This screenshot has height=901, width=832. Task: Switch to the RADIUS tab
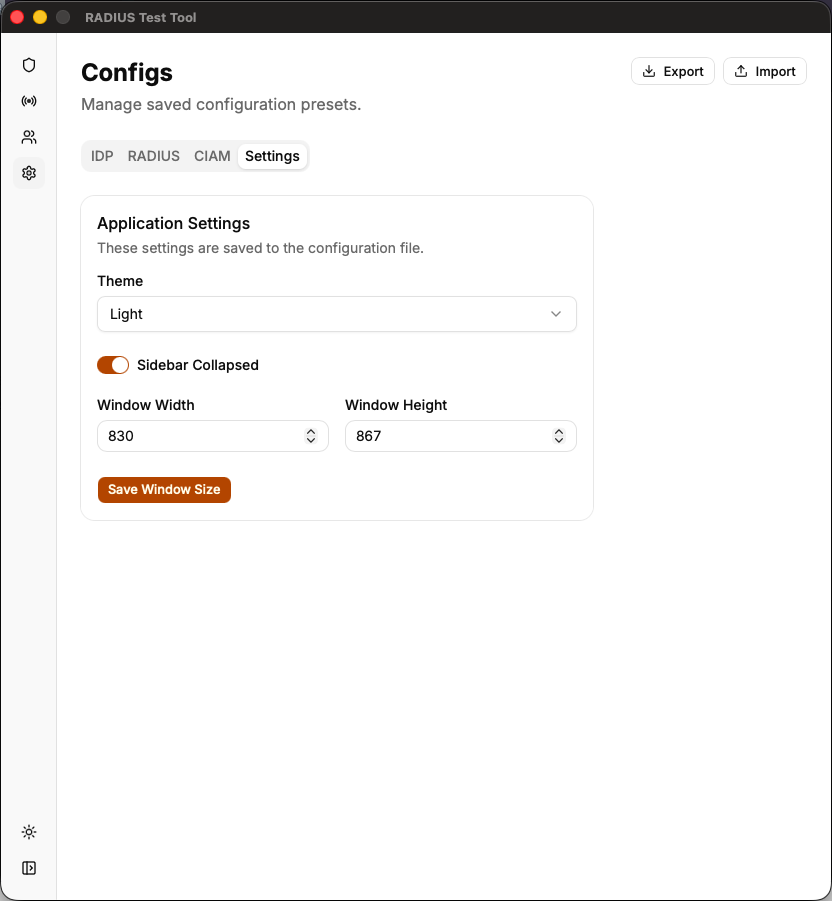coord(153,156)
